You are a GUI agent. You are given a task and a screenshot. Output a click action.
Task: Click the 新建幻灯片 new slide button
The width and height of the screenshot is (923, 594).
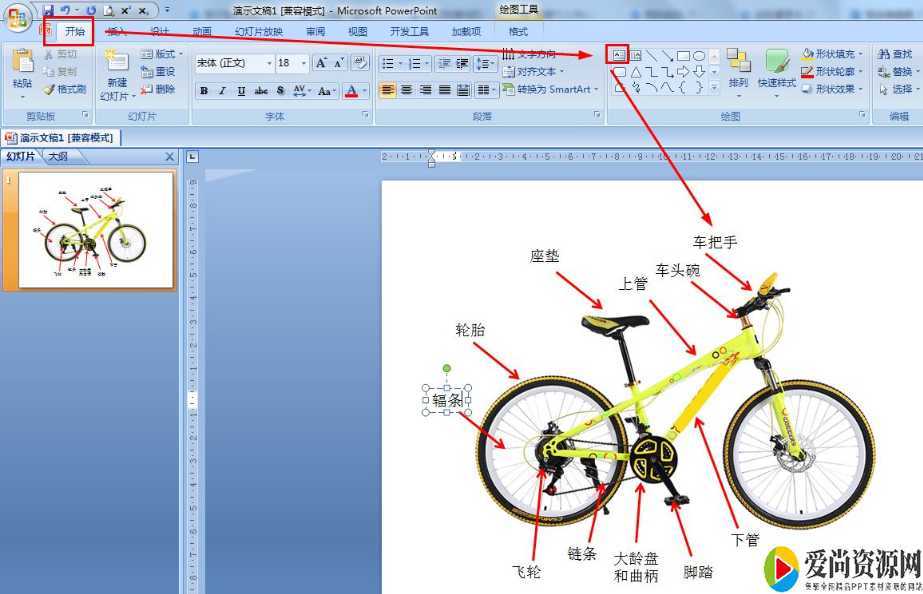coord(117,75)
